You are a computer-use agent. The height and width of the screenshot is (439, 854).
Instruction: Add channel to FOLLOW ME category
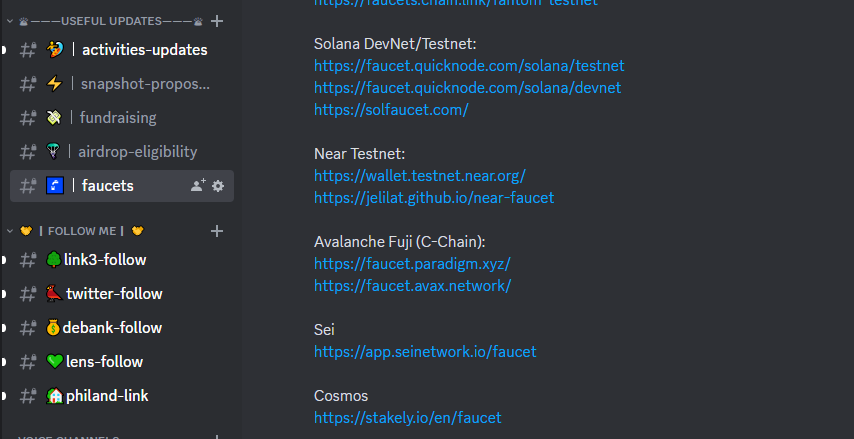217,231
